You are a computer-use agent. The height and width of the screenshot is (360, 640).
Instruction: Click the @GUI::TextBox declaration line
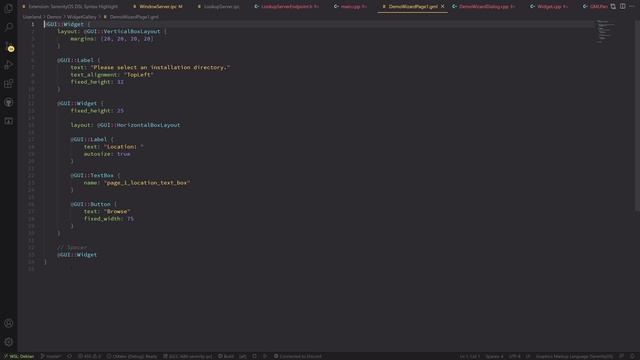click(x=95, y=176)
